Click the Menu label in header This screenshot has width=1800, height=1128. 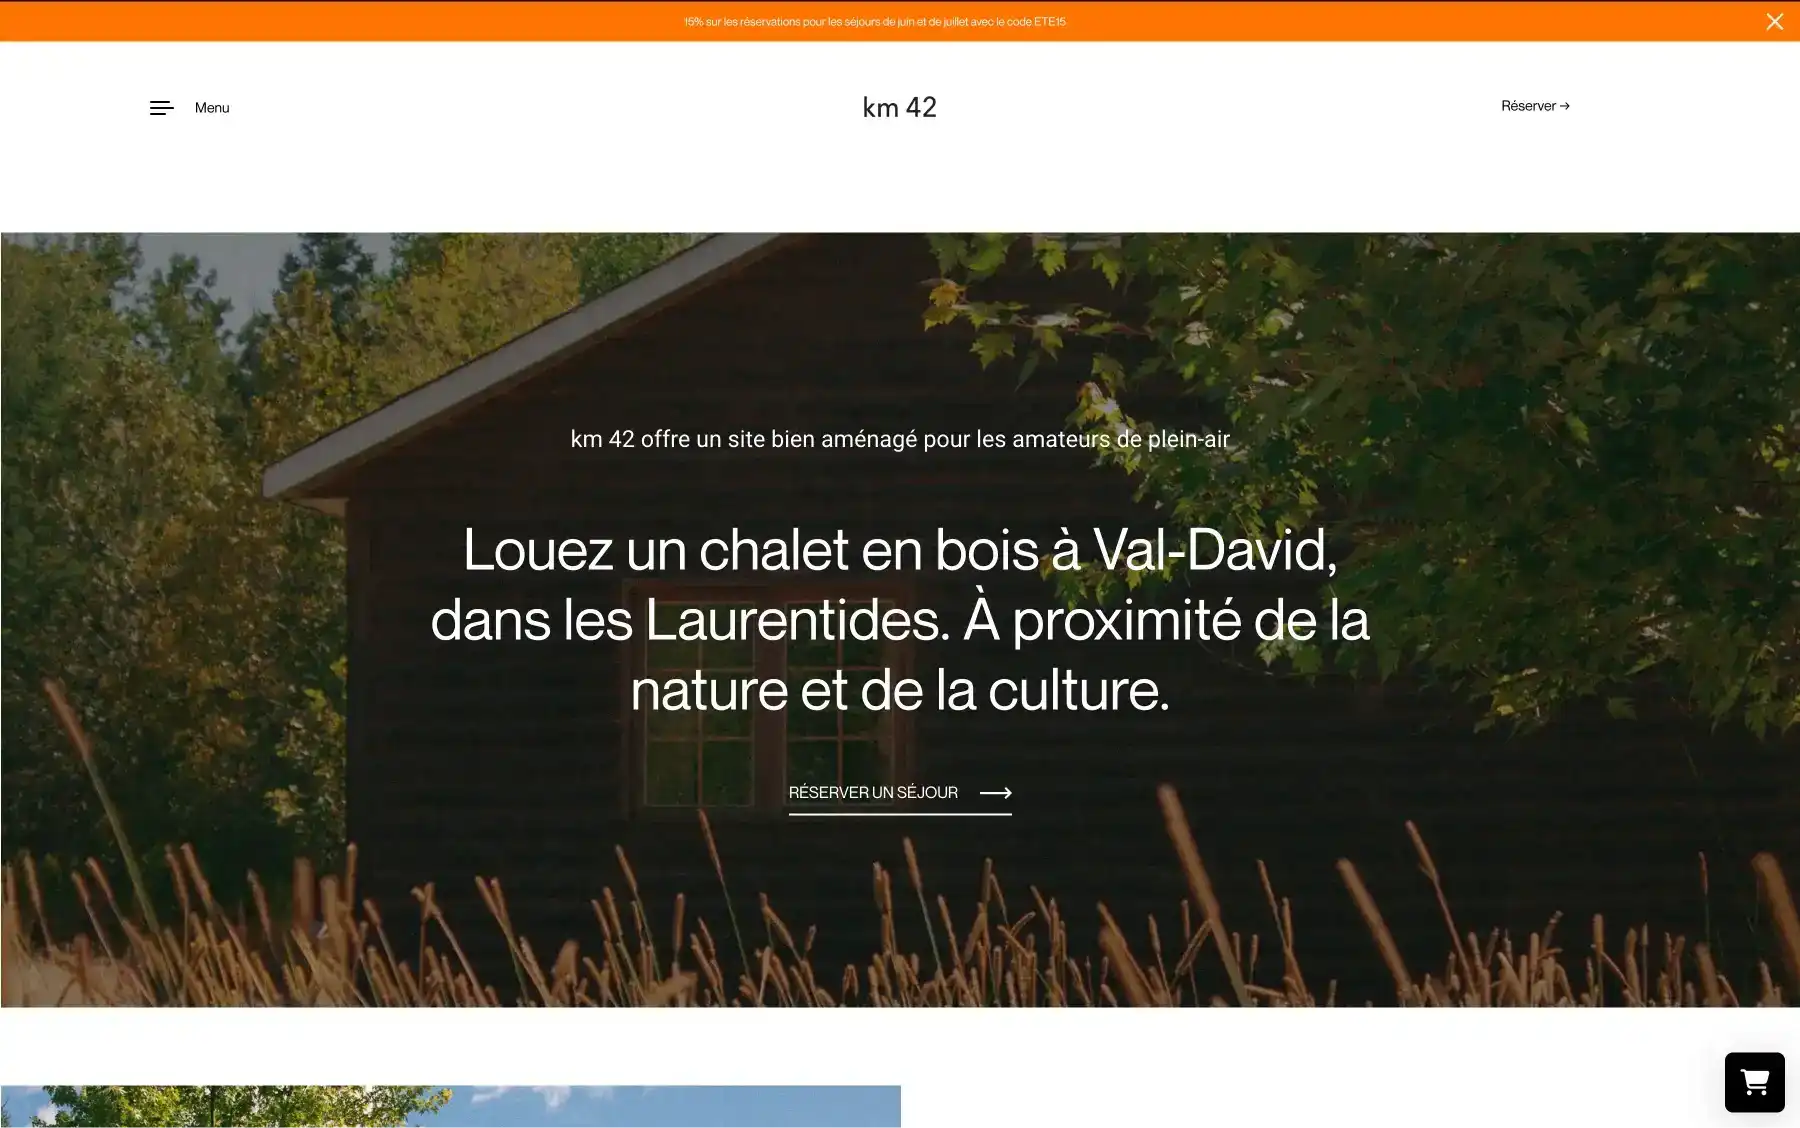click(212, 108)
